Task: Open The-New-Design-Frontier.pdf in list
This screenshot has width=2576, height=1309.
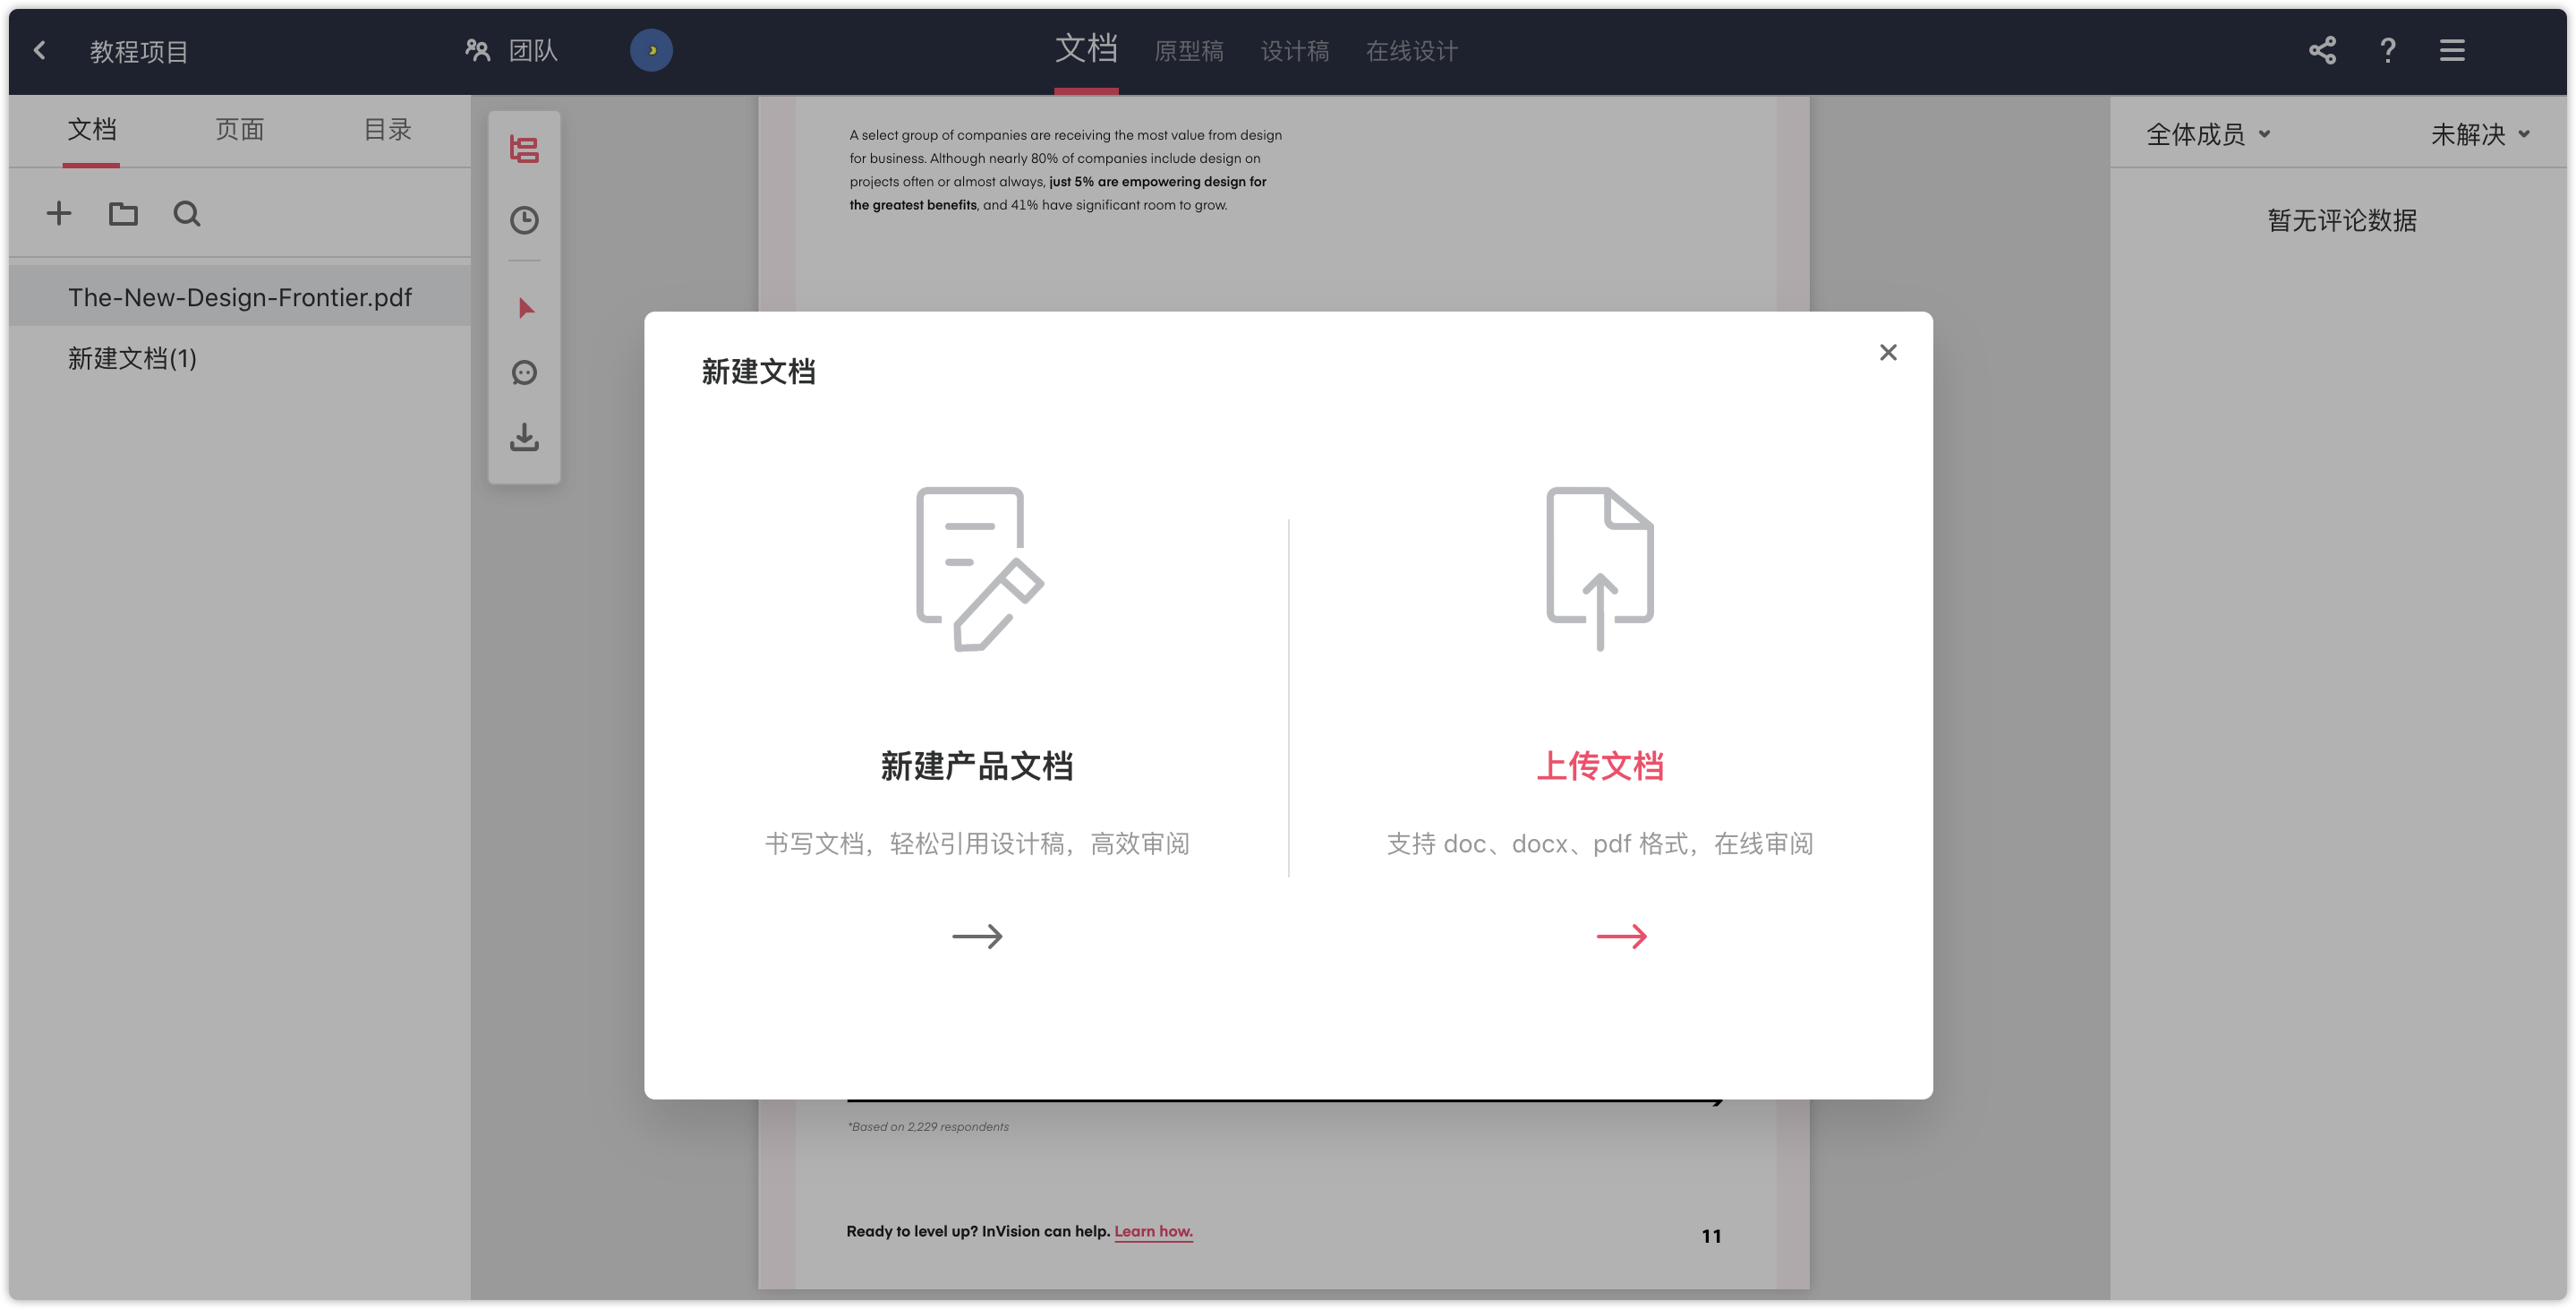Action: [240, 297]
